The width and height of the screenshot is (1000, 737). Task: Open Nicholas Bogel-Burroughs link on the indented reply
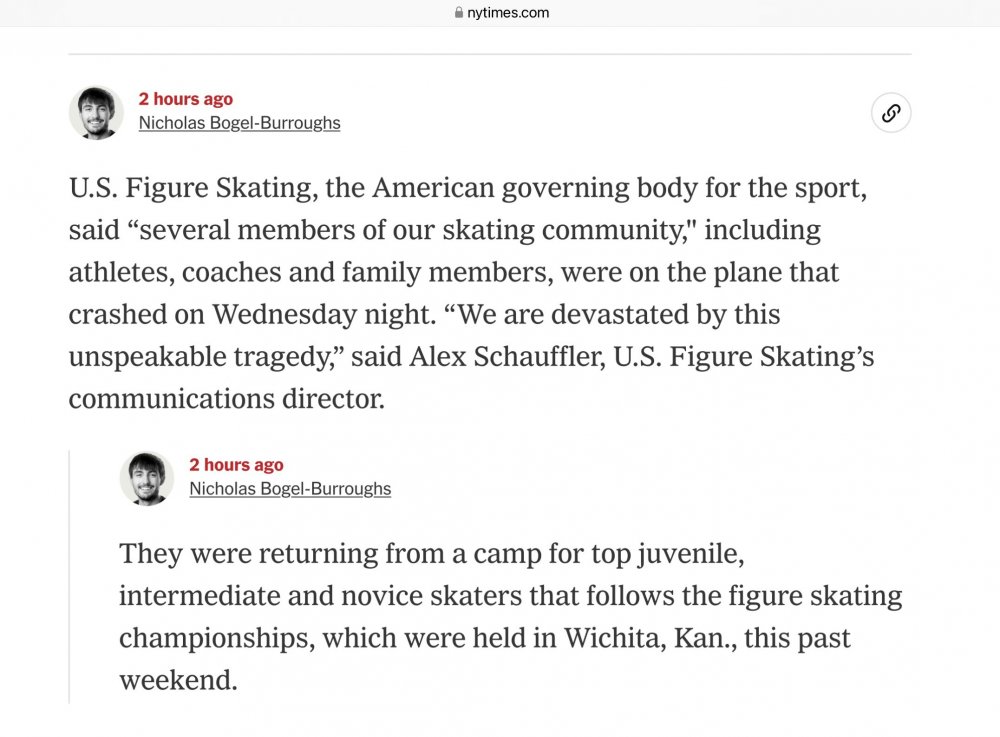pos(290,489)
